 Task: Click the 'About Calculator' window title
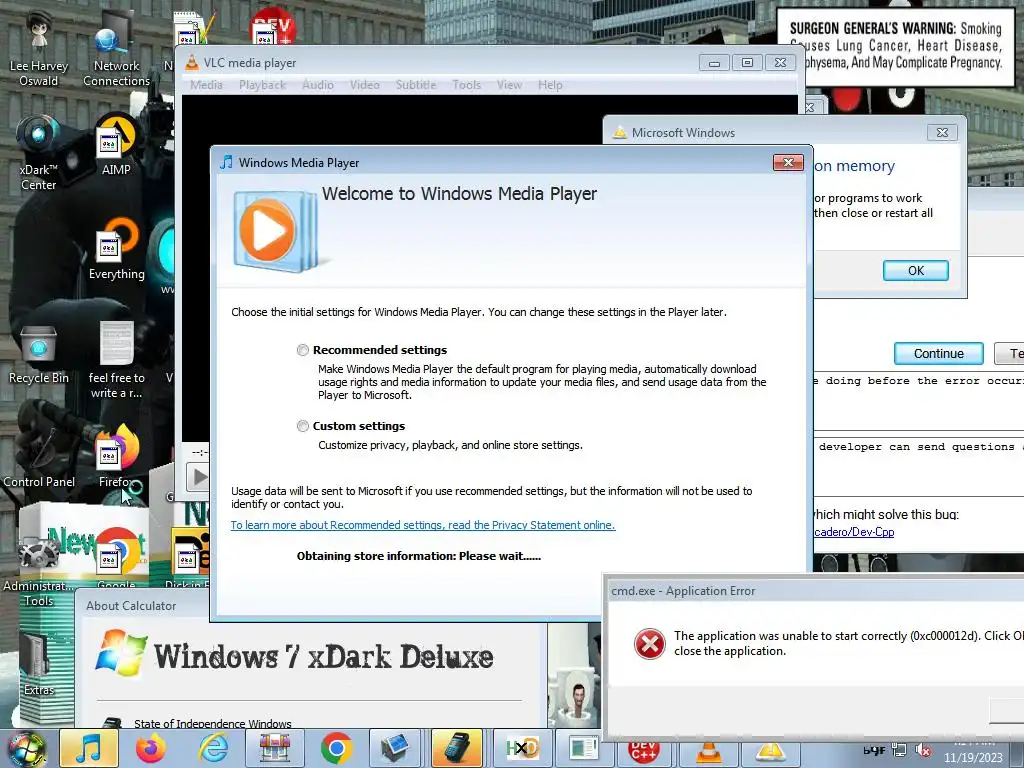pos(131,606)
